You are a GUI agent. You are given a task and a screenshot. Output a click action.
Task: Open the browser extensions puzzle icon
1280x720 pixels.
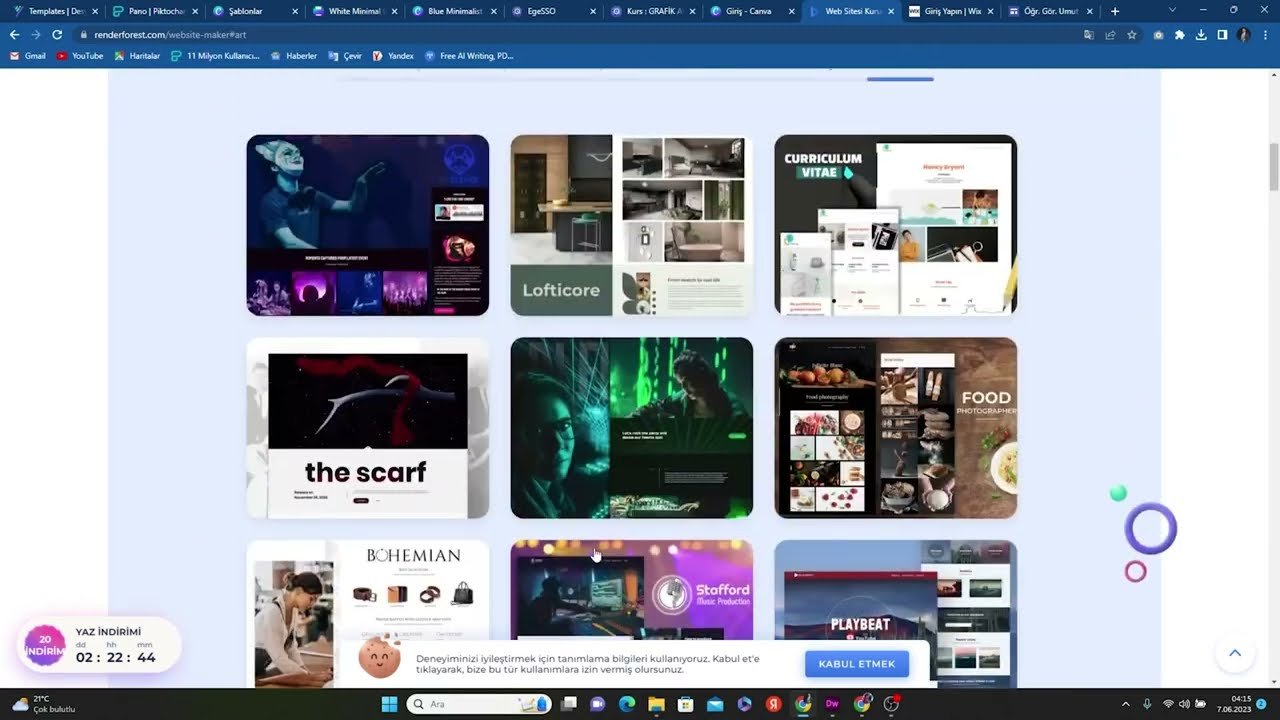pyautogui.click(x=1180, y=34)
